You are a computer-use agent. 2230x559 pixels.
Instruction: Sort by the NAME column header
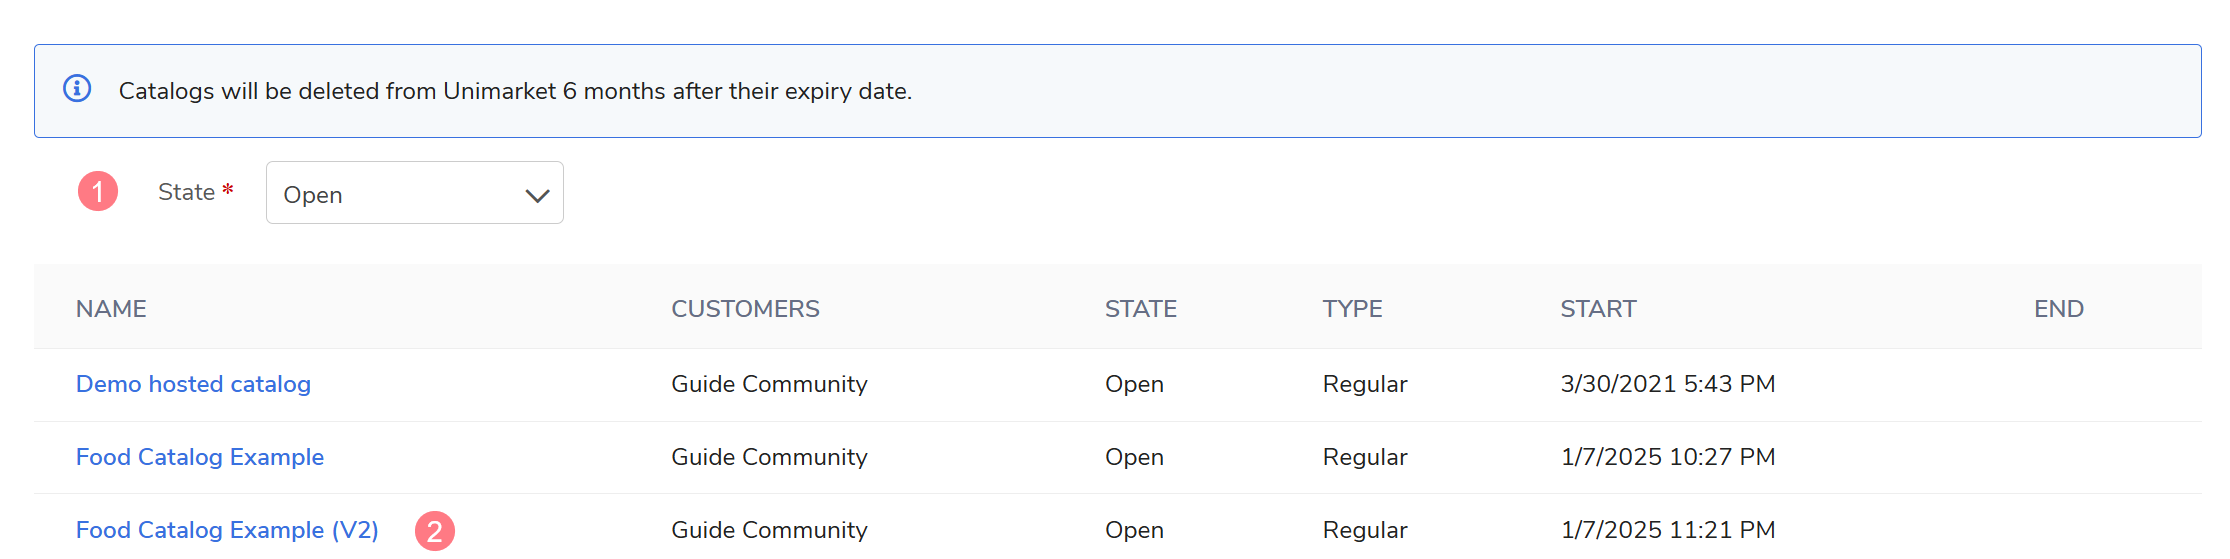[111, 309]
